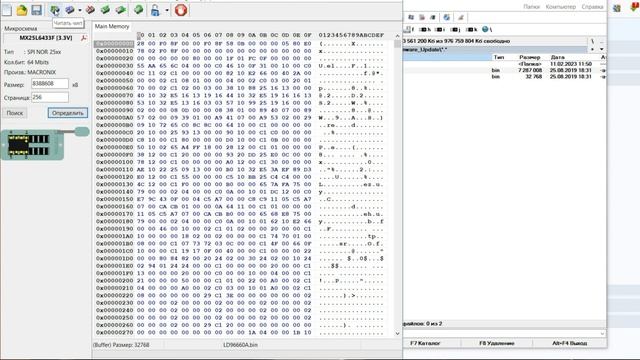The height and width of the screenshot is (360, 640).
Task: Open favorites star button in path bar
Action: coord(592,49)
